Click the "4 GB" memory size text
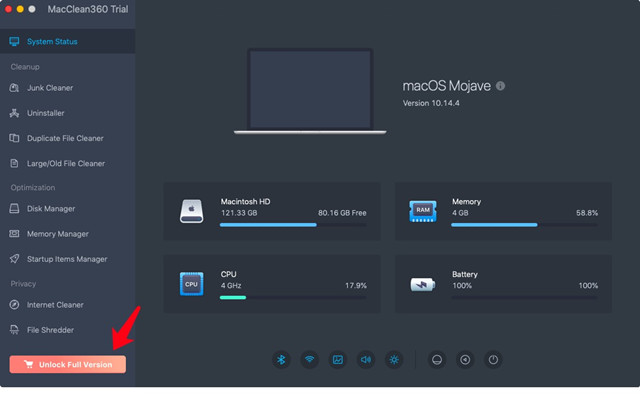640x397 pixels. click(460, 213)
